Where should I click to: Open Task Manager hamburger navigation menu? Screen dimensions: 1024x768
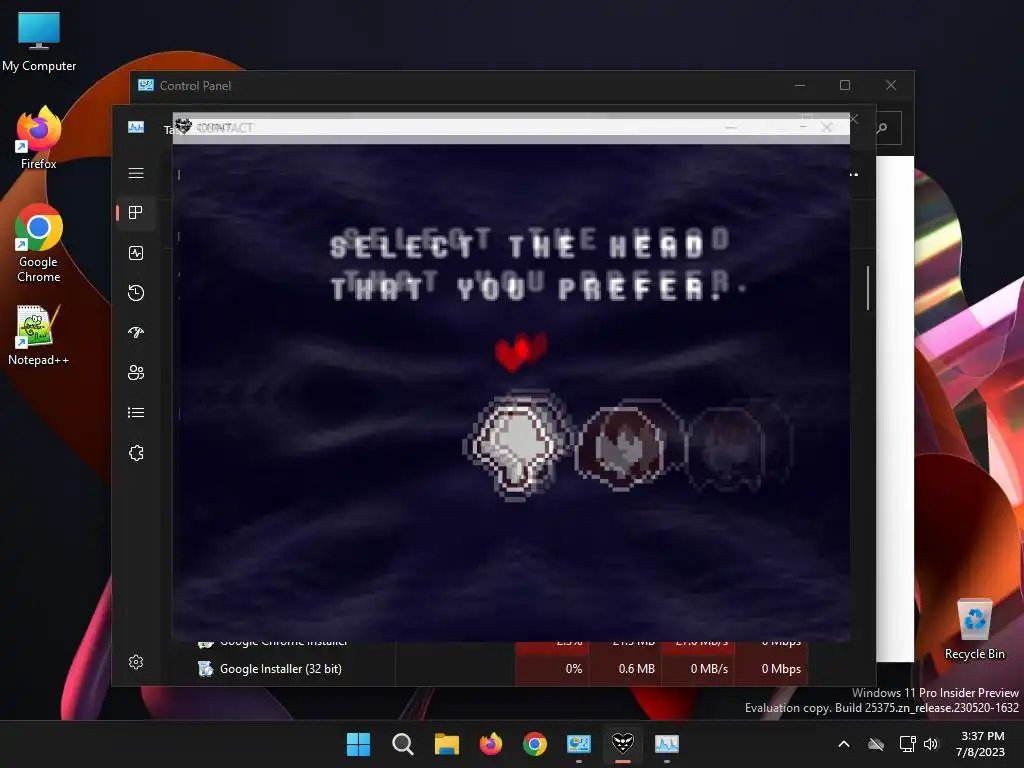(136, 173)
